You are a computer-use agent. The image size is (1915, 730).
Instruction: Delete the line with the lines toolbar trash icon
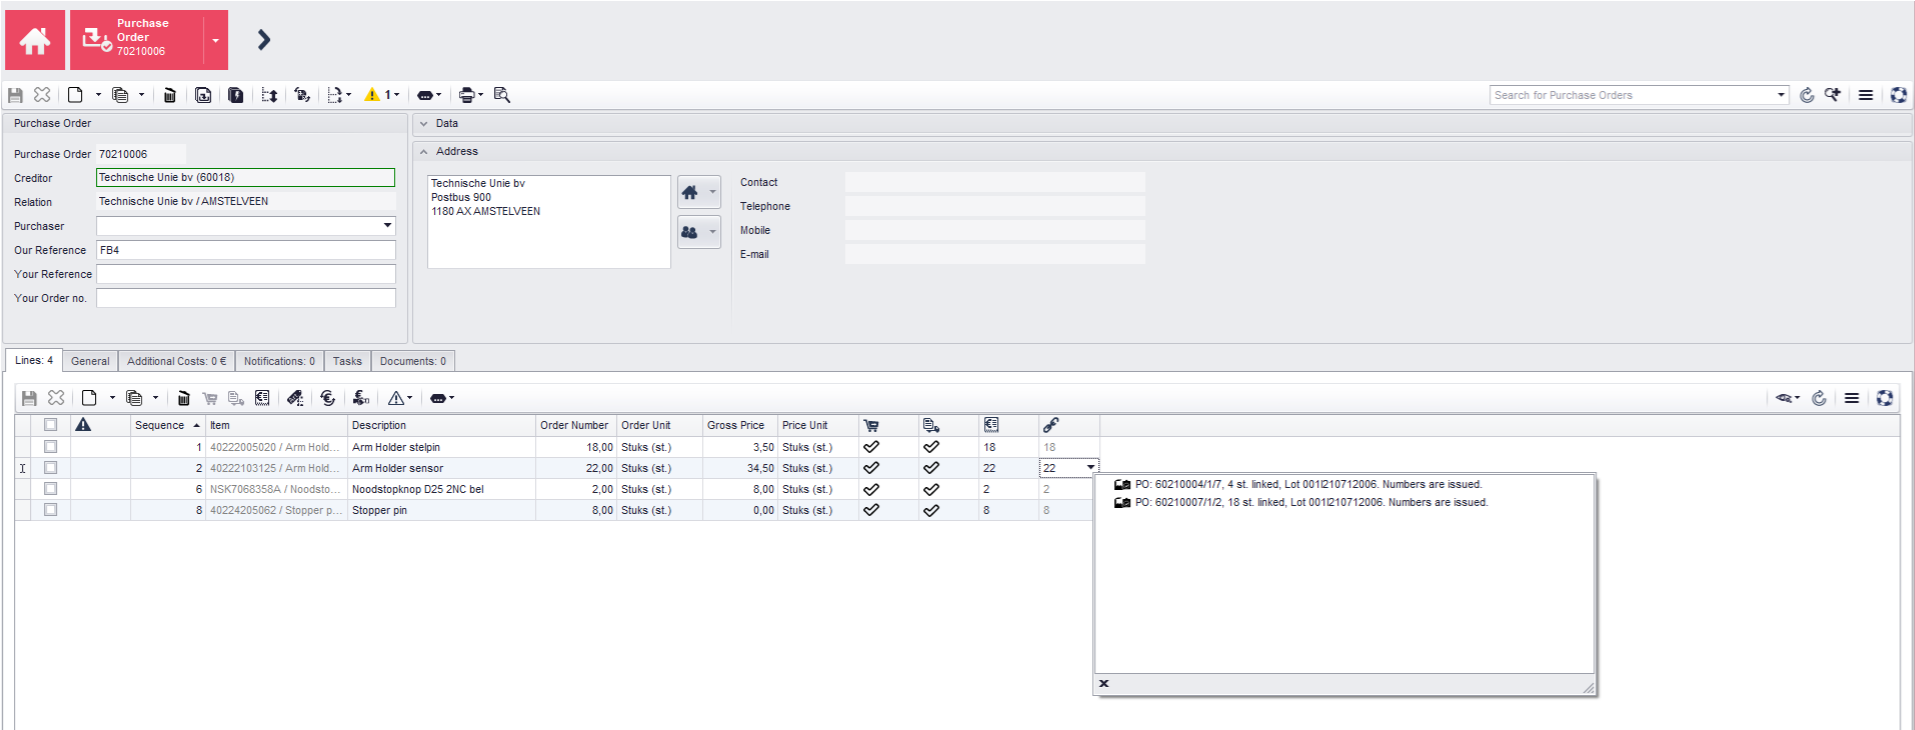(184, 398)
